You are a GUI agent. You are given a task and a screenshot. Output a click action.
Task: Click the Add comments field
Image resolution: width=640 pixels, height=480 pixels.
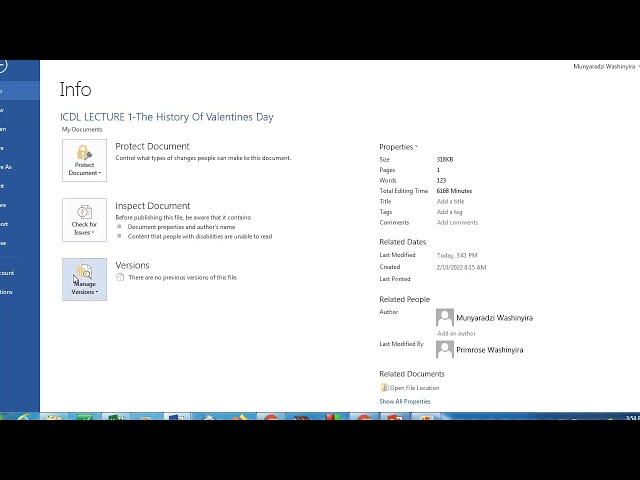tap(457, 222)
